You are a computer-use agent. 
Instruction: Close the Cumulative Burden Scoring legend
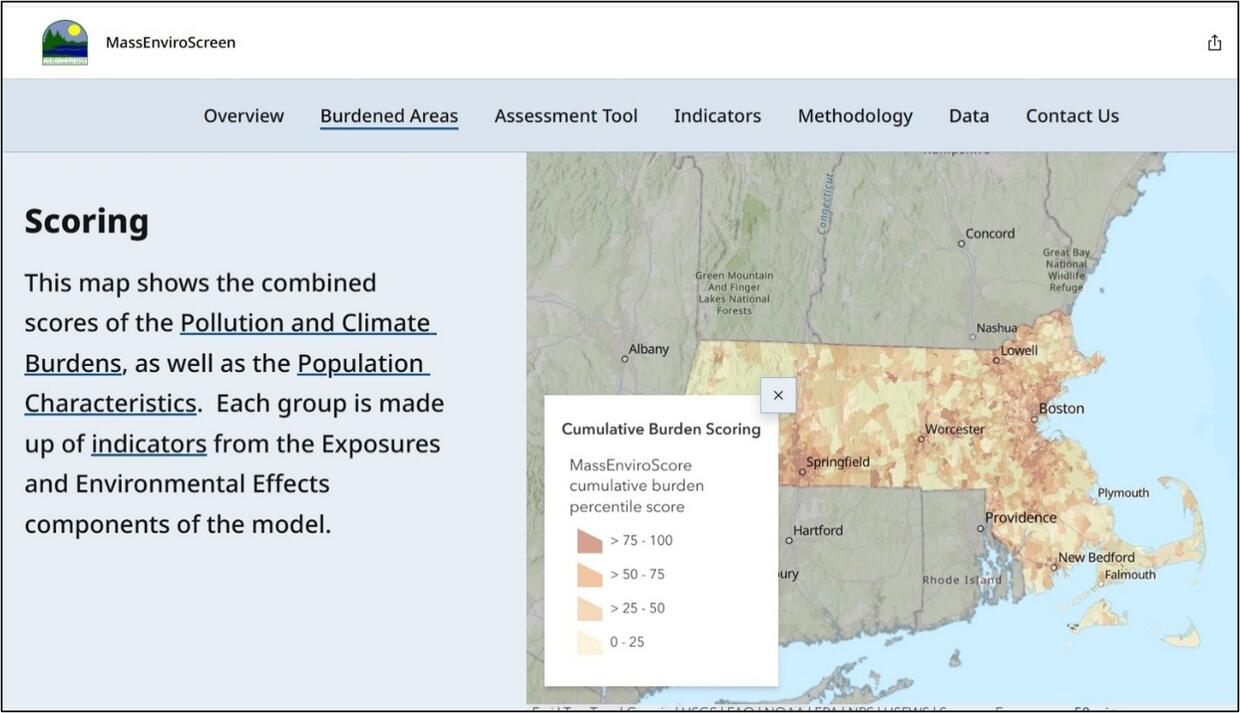[778, 395]
